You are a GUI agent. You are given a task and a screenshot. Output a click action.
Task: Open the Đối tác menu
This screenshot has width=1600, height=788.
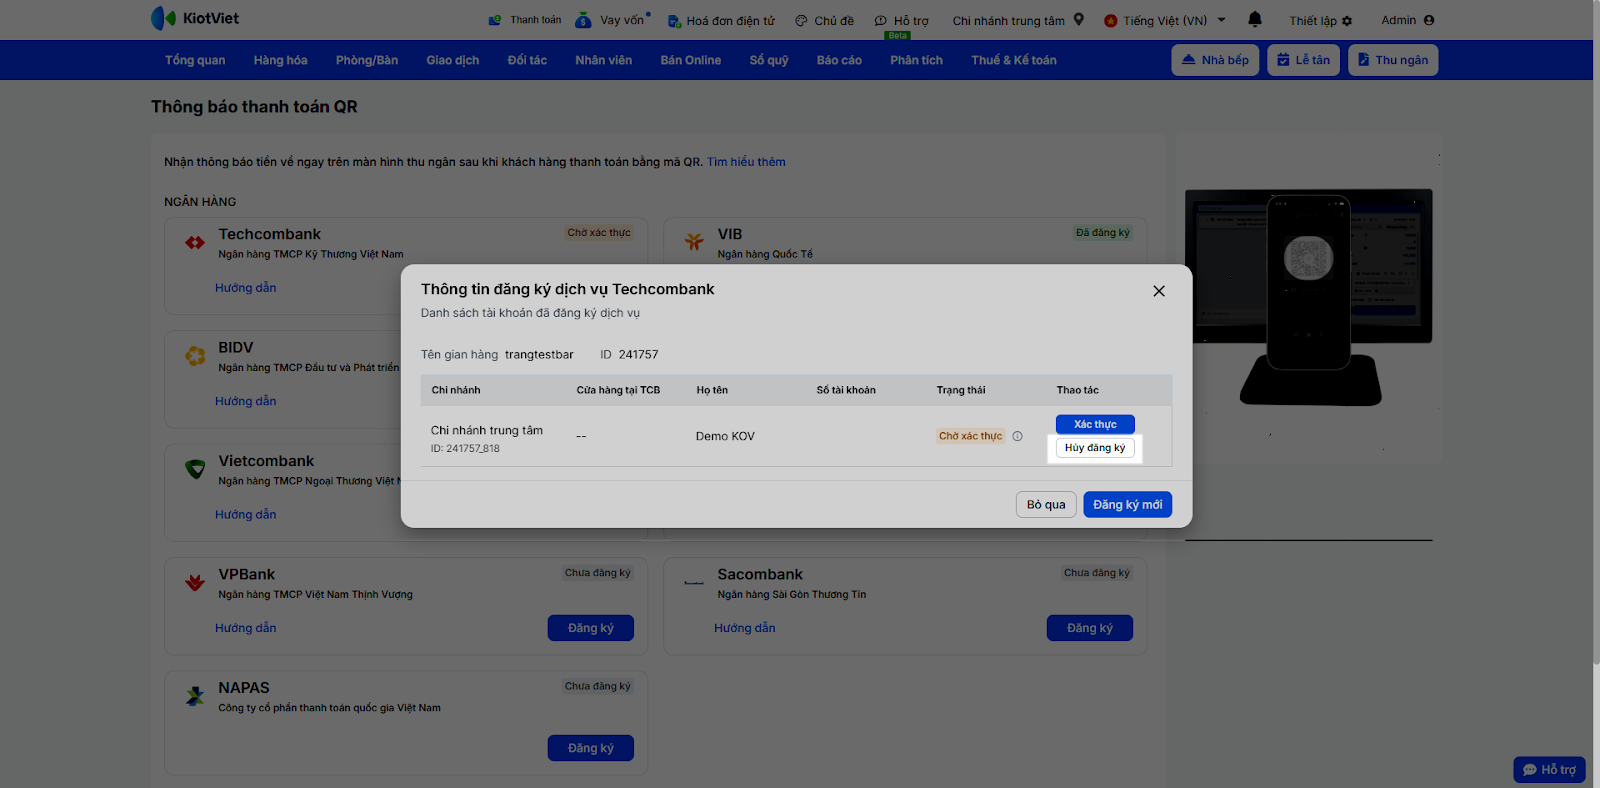pyautogui.click(x=527, y=60)
